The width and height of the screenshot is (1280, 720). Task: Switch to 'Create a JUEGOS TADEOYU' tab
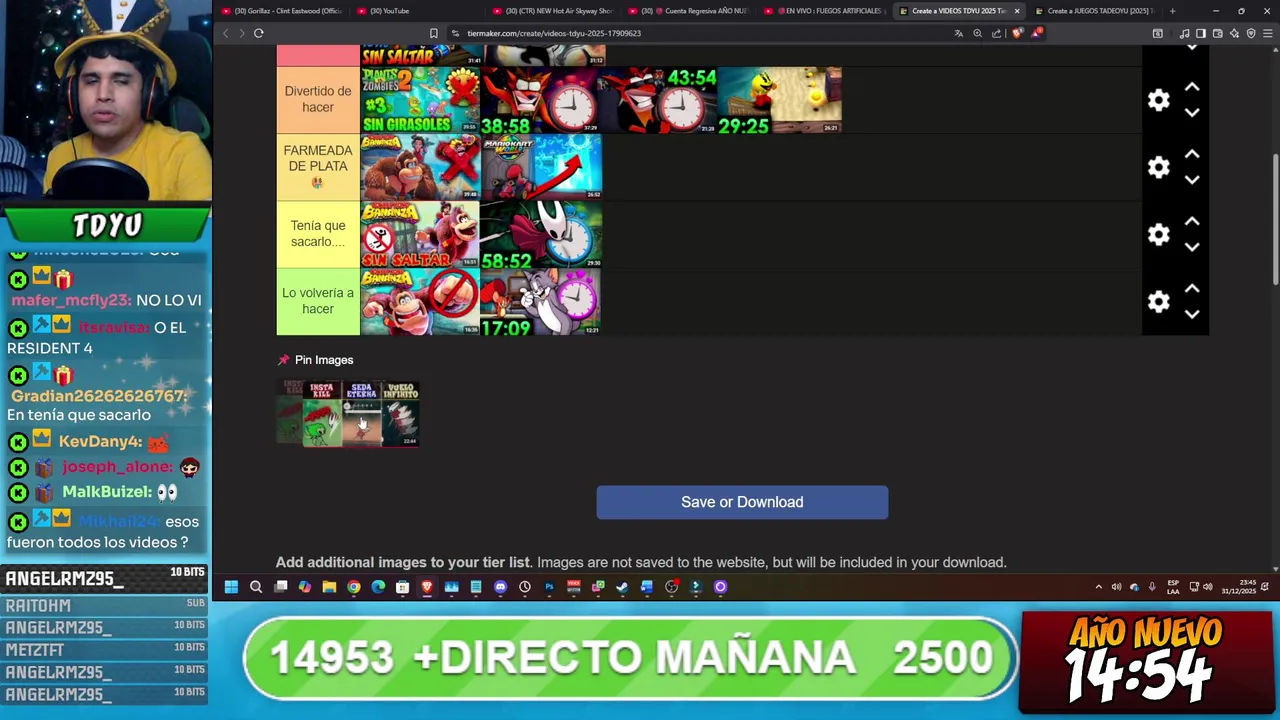pos(1096,11)
